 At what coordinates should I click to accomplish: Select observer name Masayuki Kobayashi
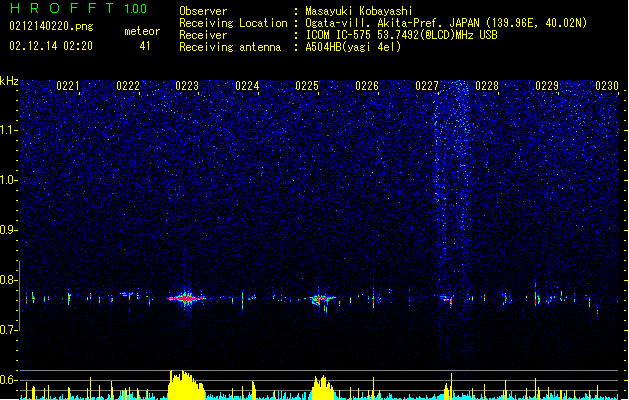(359, 11)
